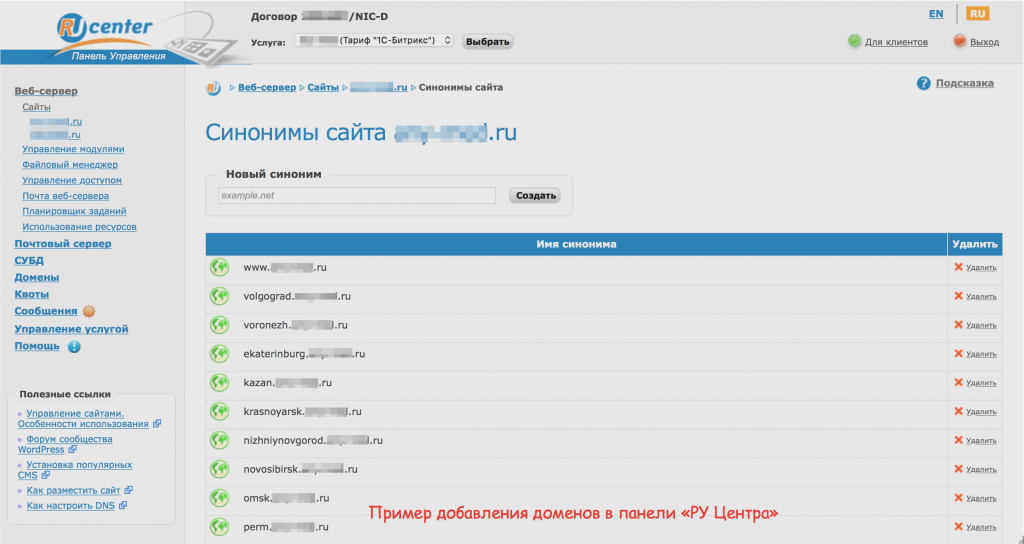Click the globe icon in the nizhniynovgorod row
Viewport: 1024px width, 544px height.
pos(219,440)
